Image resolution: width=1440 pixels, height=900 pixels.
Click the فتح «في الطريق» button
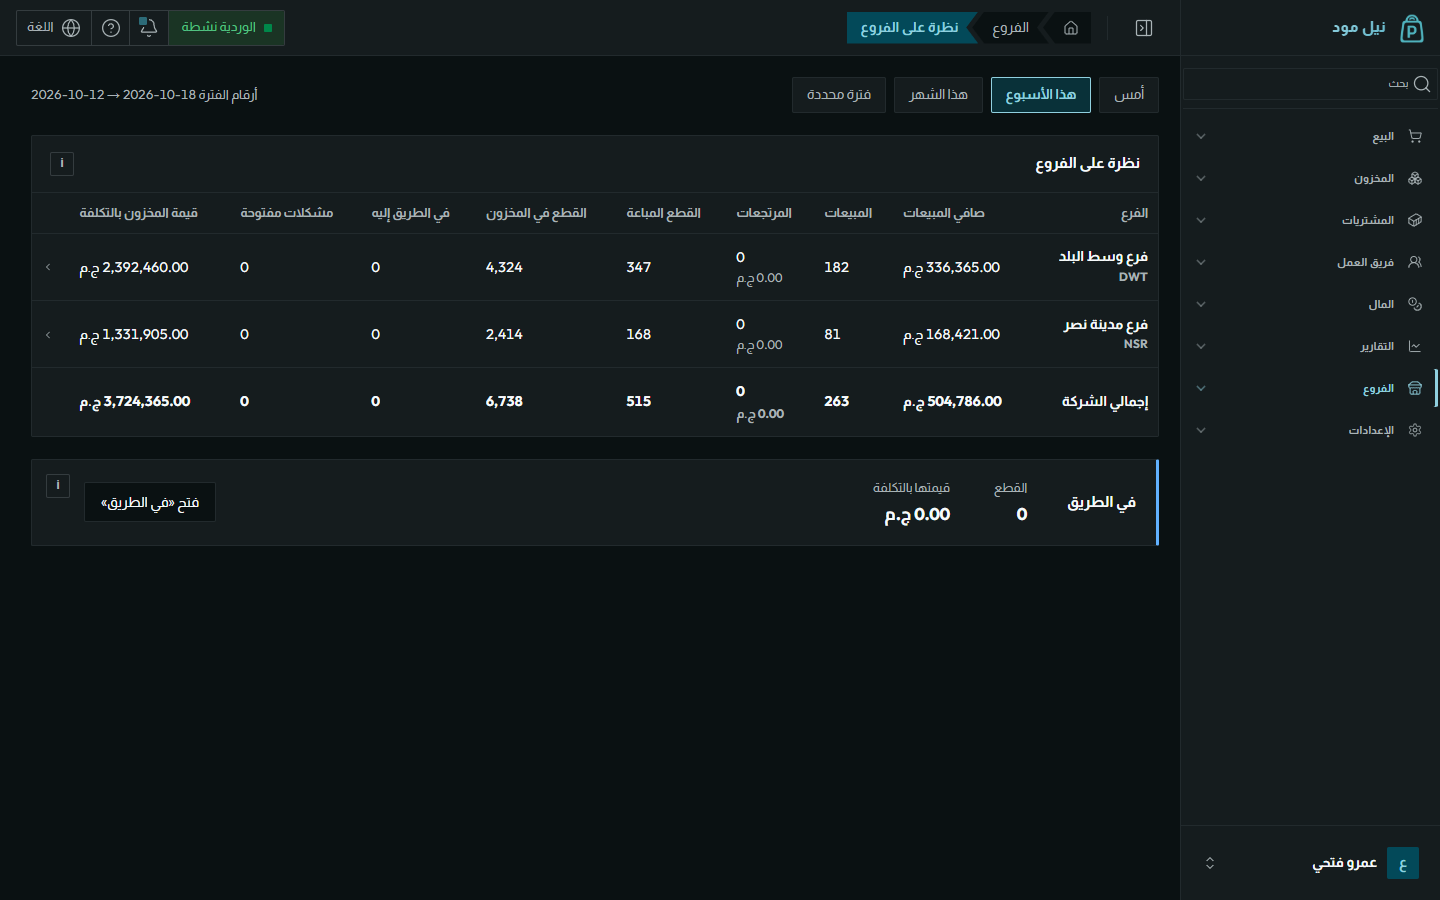pos(150,502)
